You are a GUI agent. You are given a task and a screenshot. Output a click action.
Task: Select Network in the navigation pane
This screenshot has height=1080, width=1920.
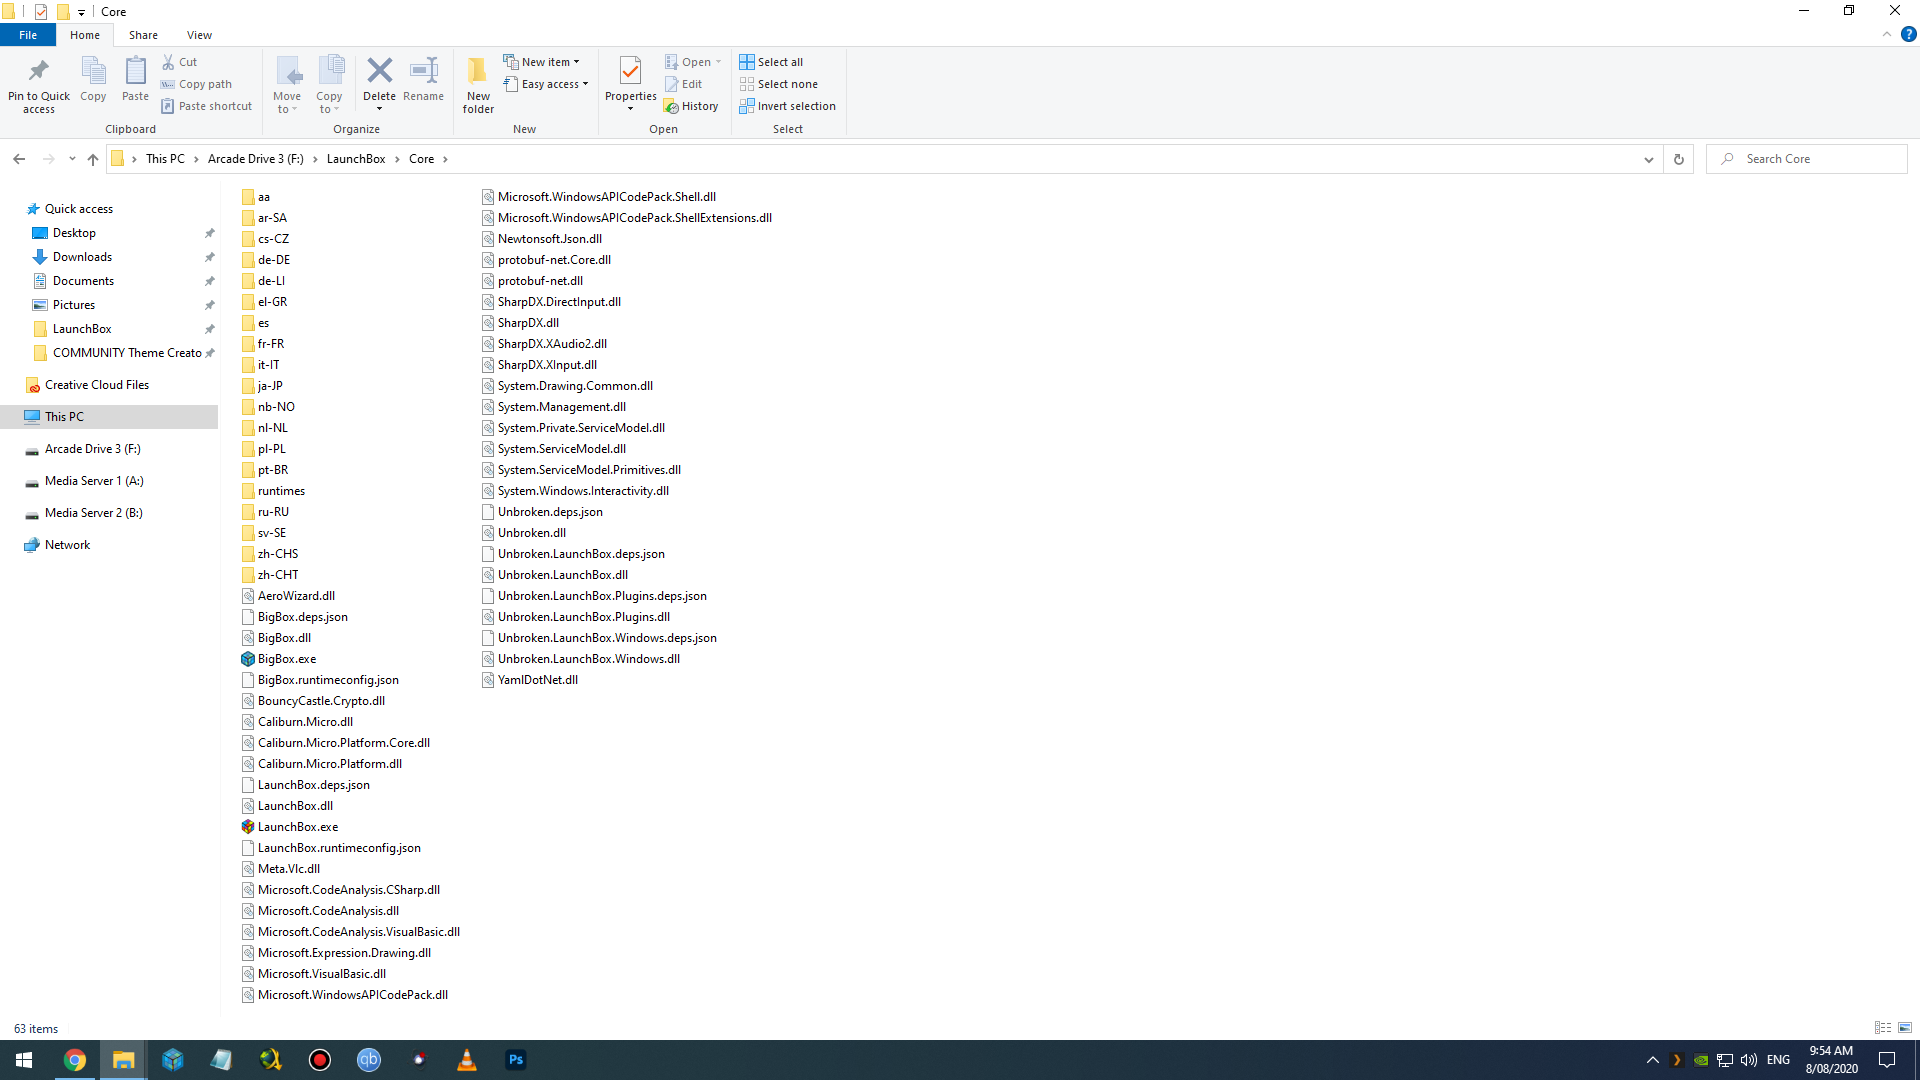tap(67, 545)
